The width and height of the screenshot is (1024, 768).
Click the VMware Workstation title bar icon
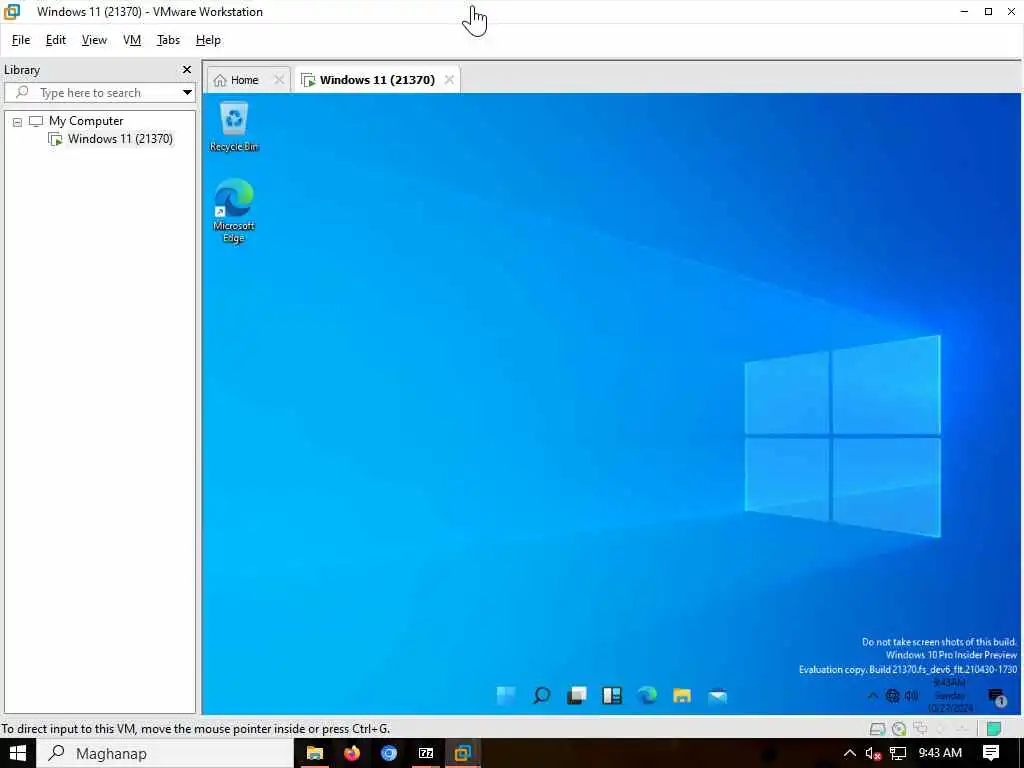[x=12, y=11]
